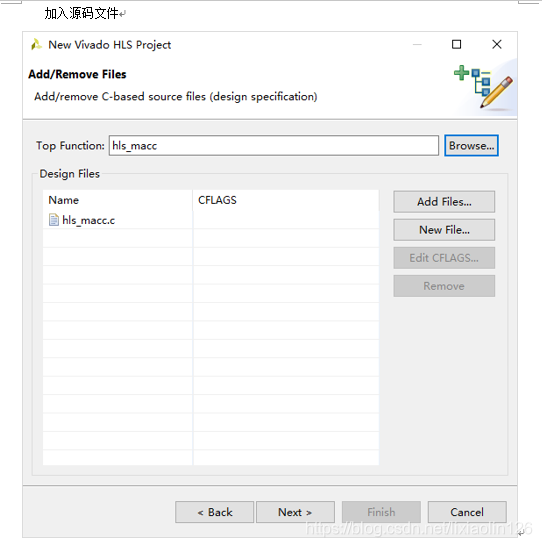Click the Vivado HLS logo in title bar
This screenshot has height=547, width=542.
click(36, 45)
